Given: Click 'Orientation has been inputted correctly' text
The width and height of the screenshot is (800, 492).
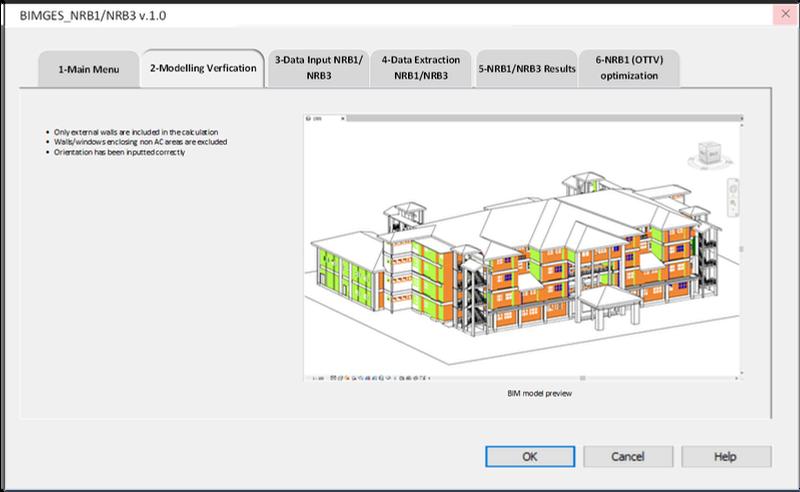Looking at the screenshot, I should 119,152.
